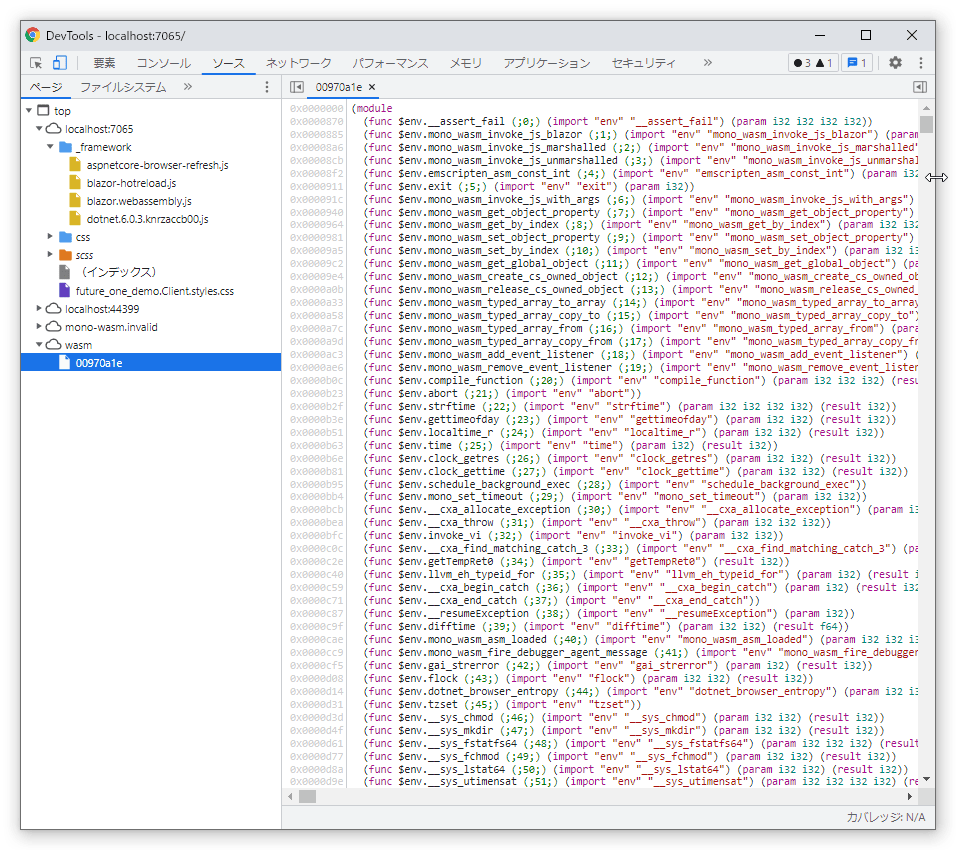Open the (インデックス) document
Screen dimensions: 956x850
pos(119,273)
